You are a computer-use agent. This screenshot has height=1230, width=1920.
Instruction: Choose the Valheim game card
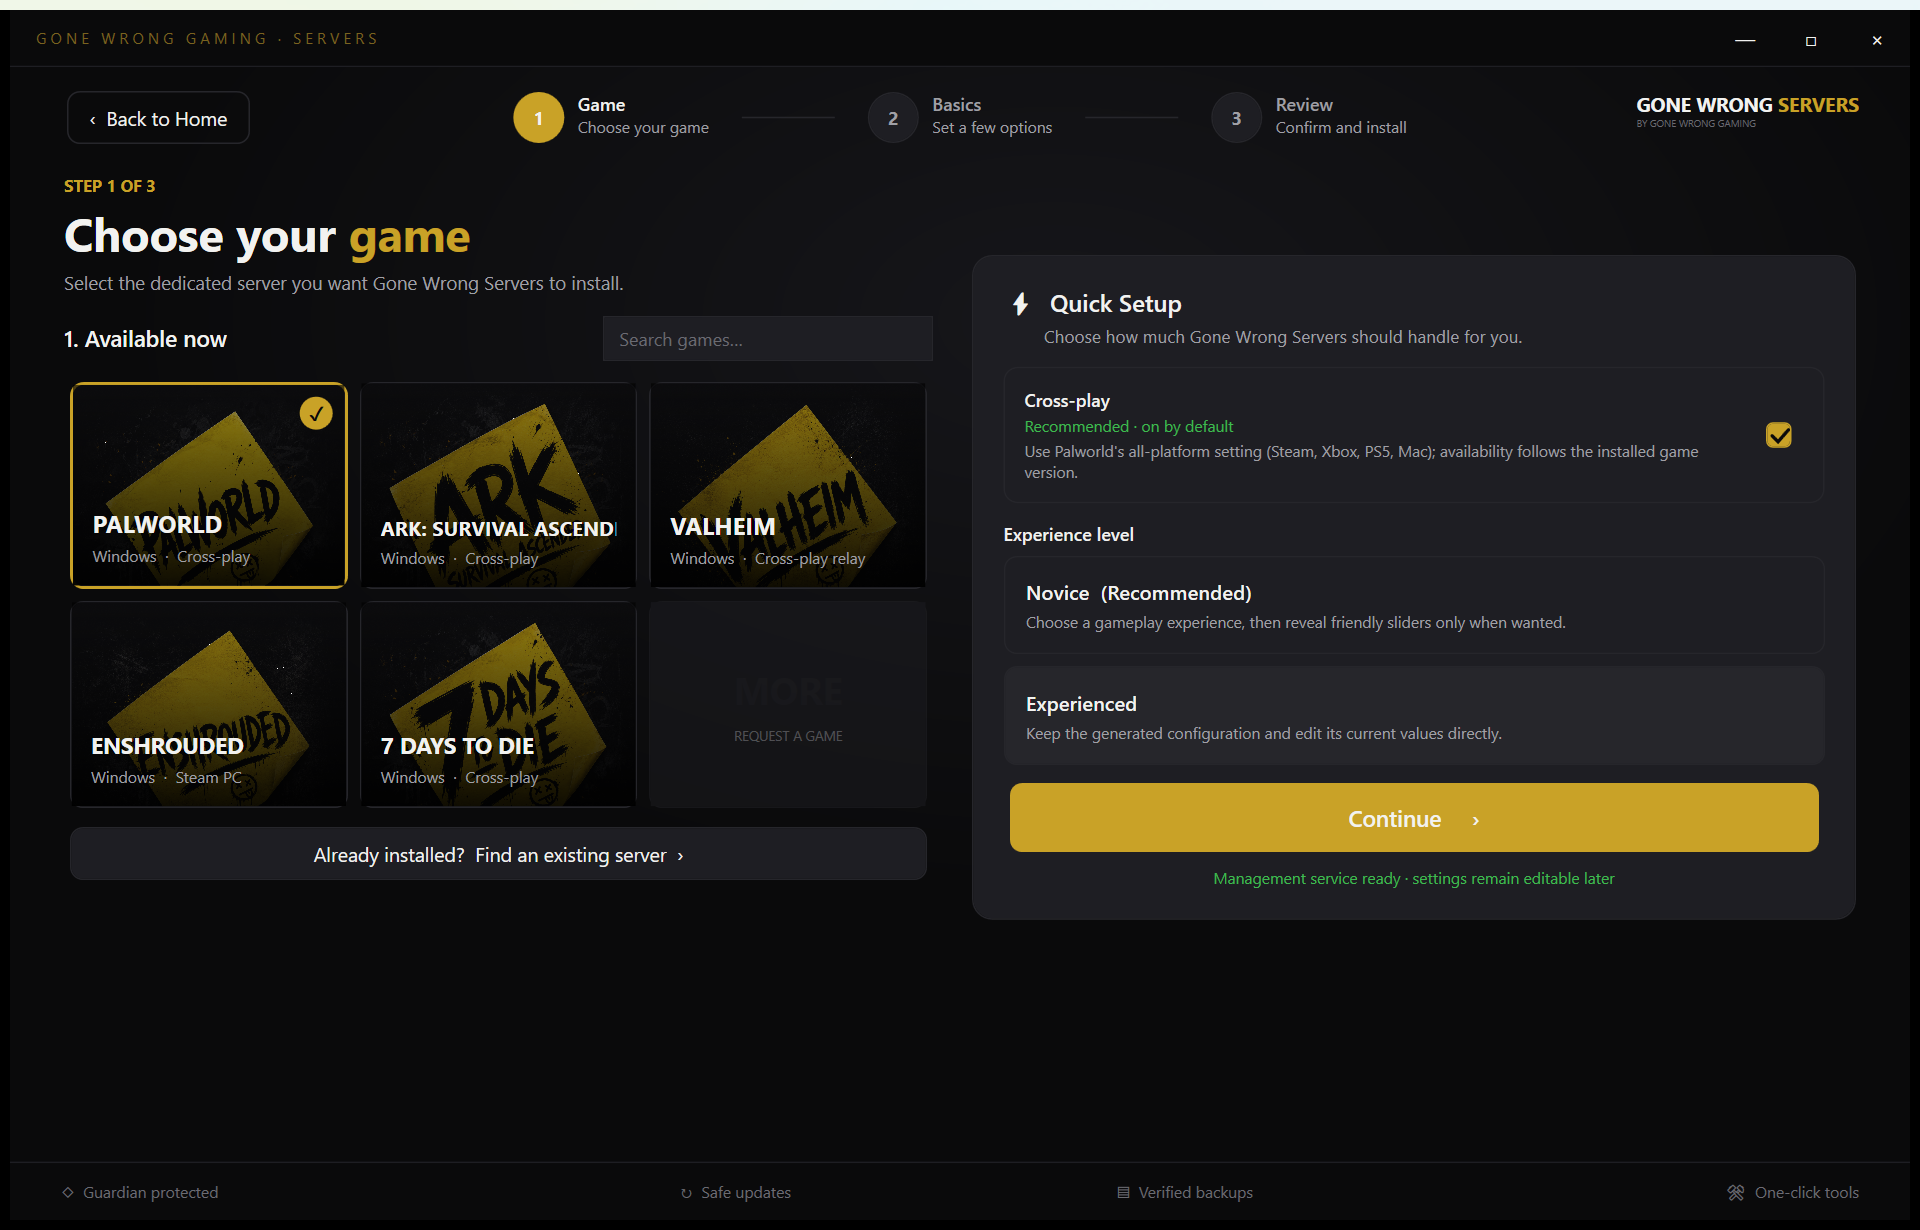click(788, 485)
